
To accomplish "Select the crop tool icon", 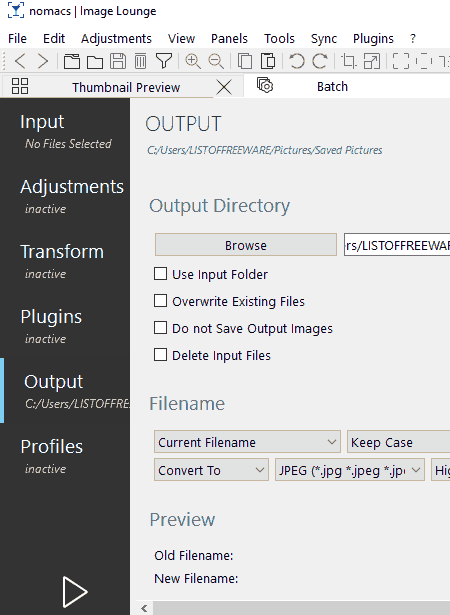I will click(x=349, y=61).
